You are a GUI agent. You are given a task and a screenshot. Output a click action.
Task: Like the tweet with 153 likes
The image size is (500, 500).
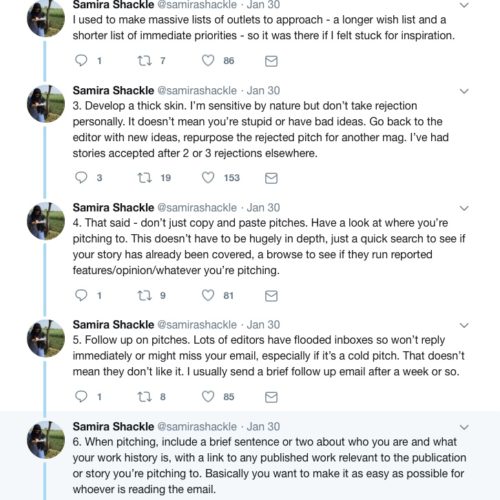[208, 178]
